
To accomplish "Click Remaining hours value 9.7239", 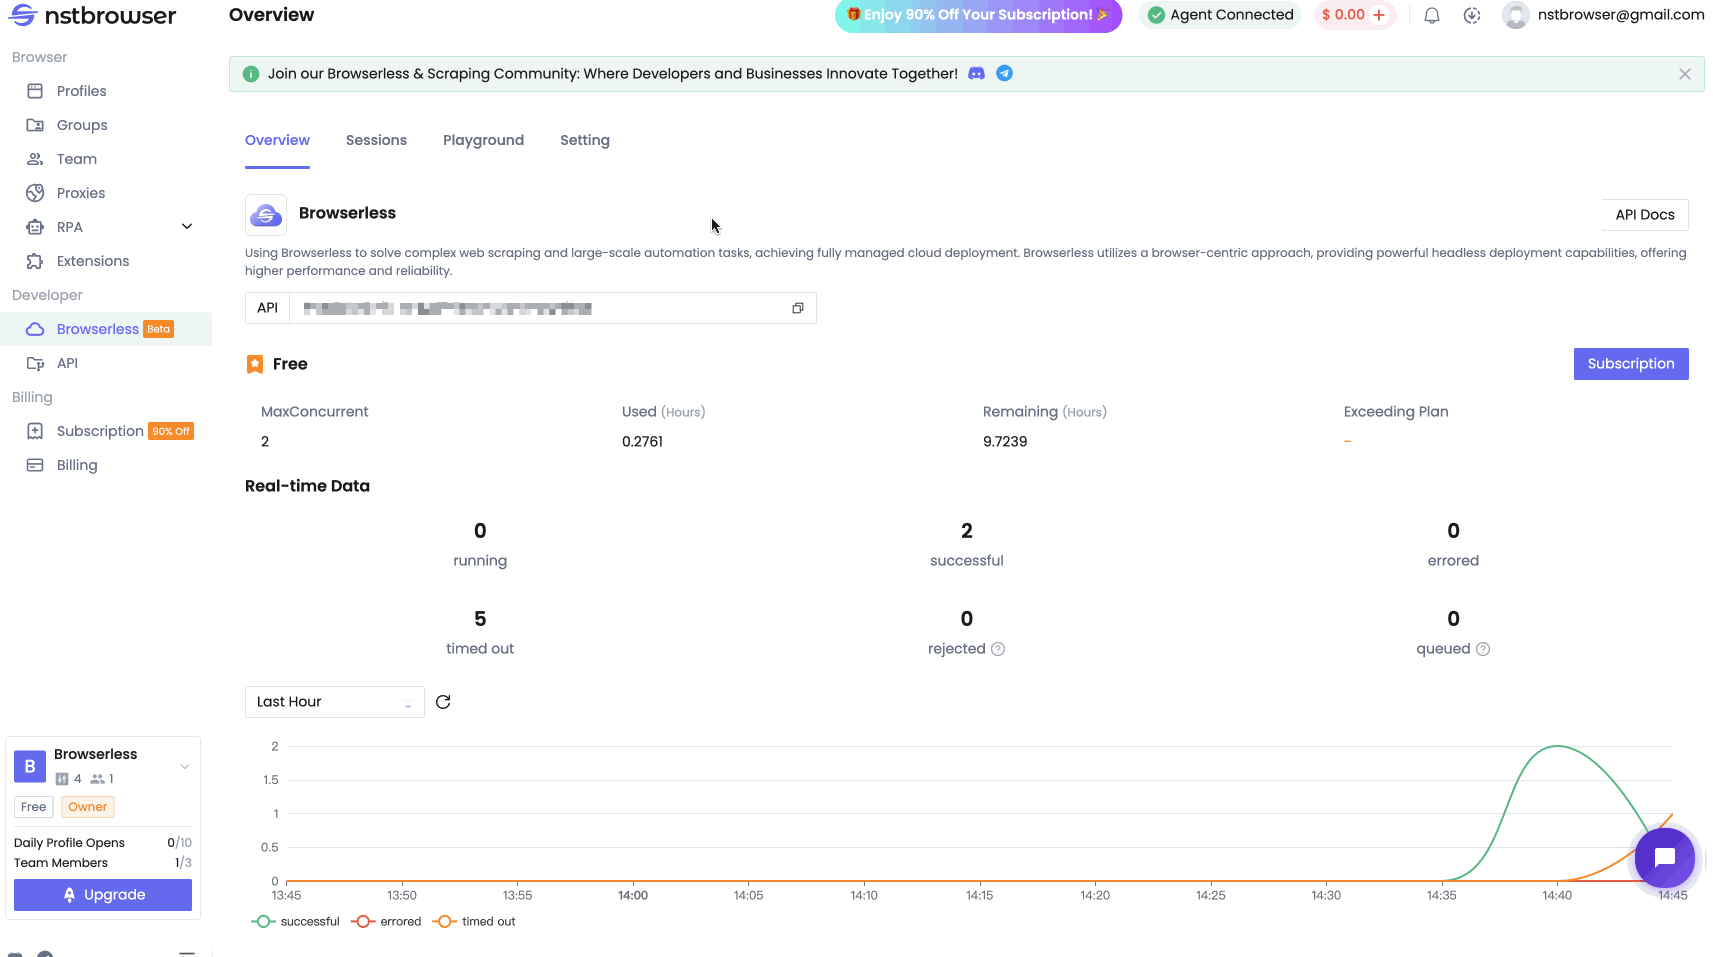I will [1005, 442].
